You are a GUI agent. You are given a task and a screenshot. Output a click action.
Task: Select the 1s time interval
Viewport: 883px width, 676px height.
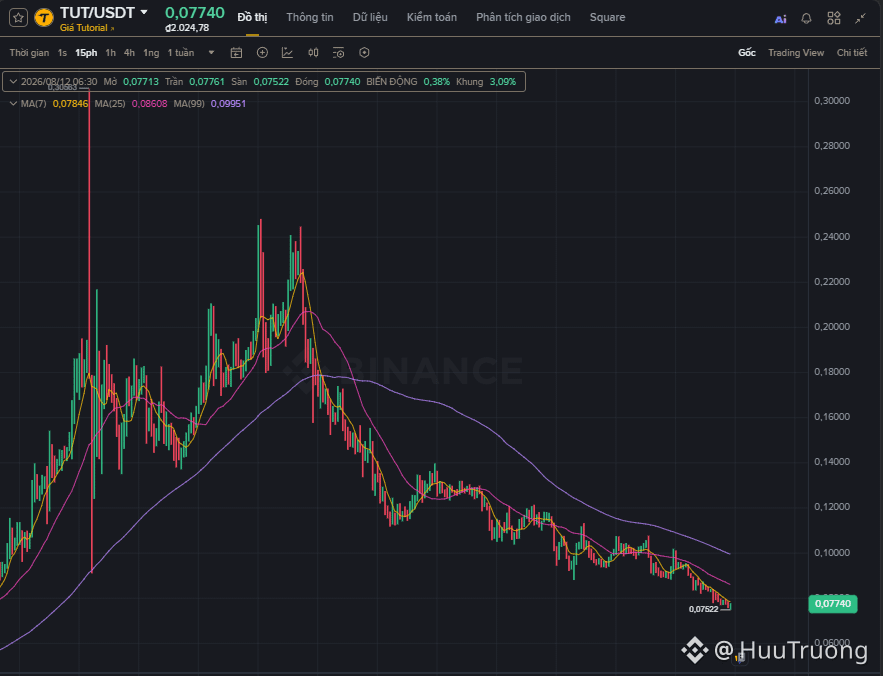pos(62,53)
